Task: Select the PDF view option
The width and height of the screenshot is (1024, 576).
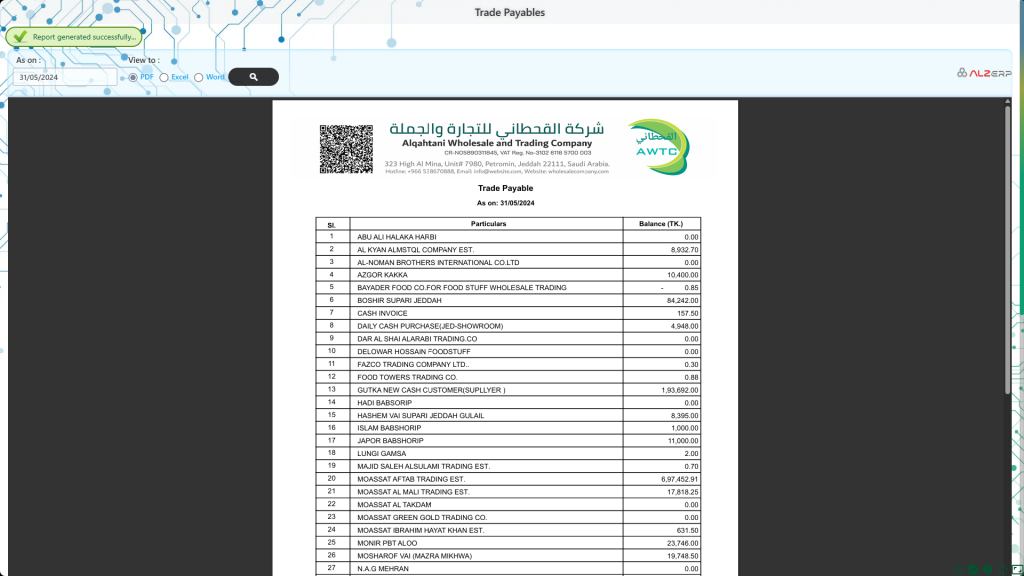Action: pyautogui.click(x=133, y=77)
